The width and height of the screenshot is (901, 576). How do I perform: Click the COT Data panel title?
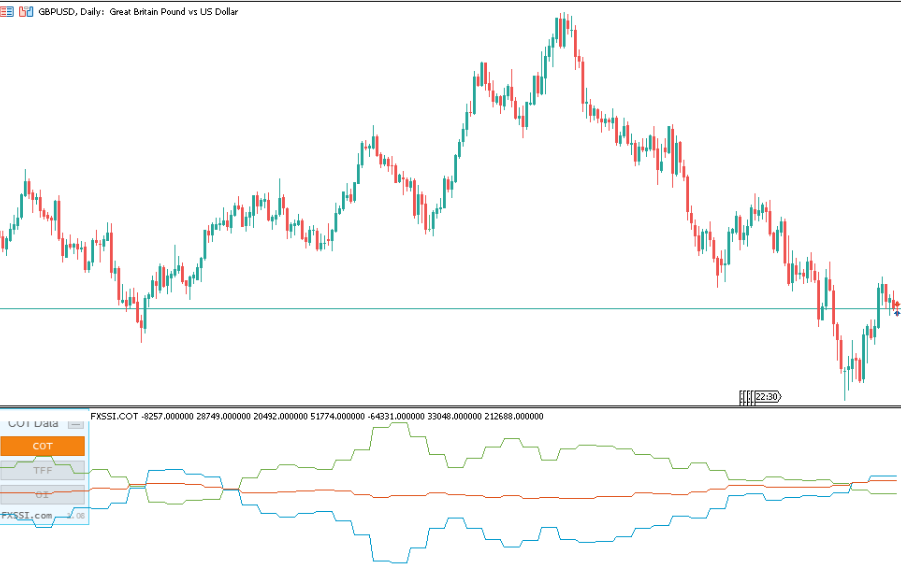(x=33, y=424)
